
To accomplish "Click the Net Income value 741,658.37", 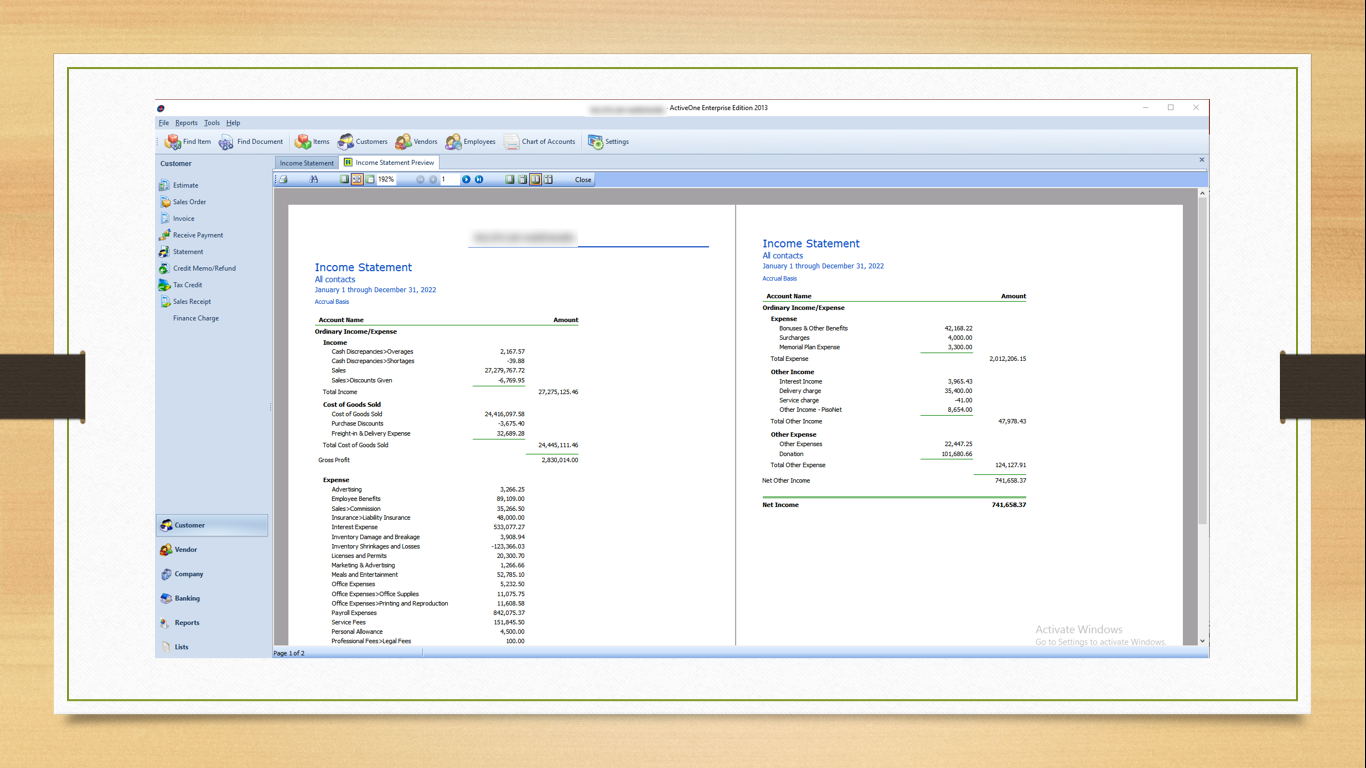I will click(x=1008, y=505).
